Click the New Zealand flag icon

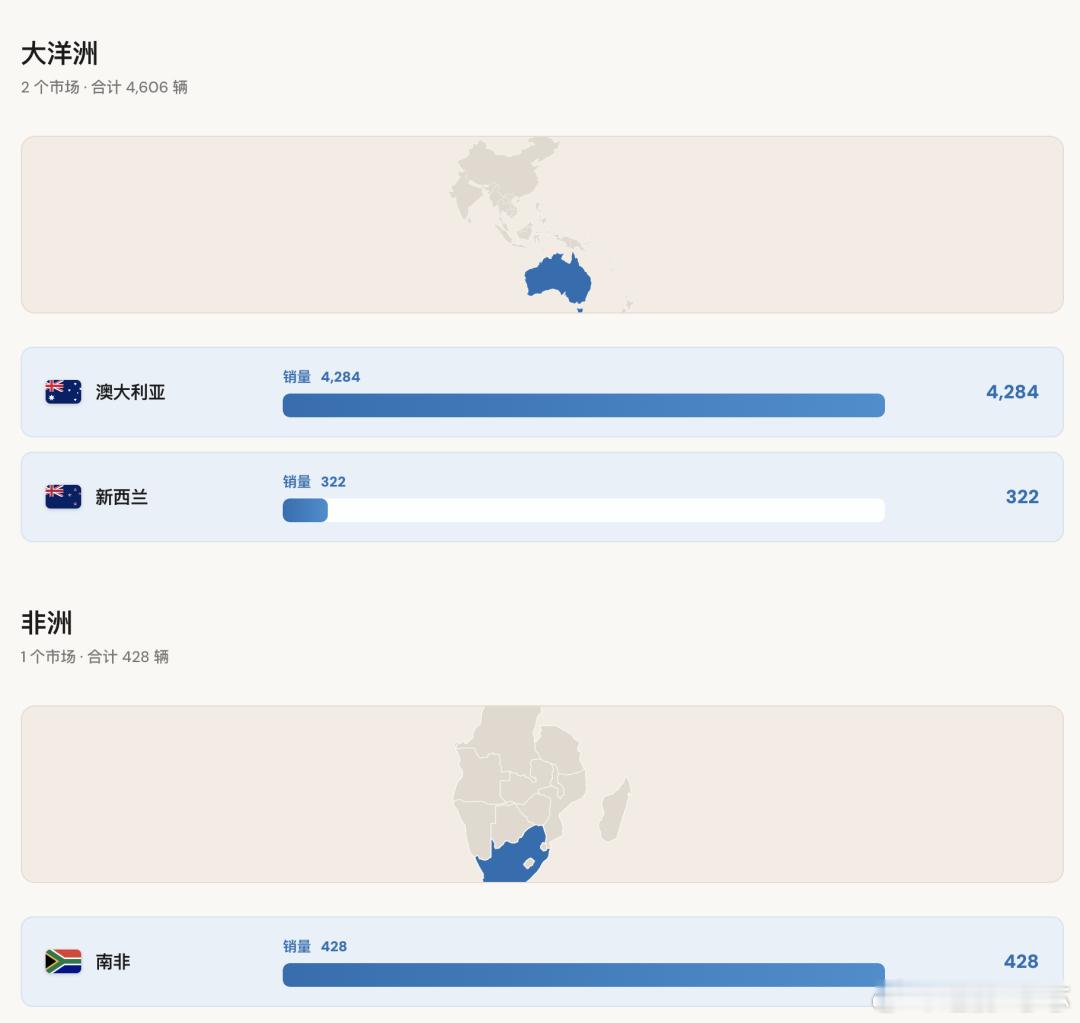pos(63,497)
